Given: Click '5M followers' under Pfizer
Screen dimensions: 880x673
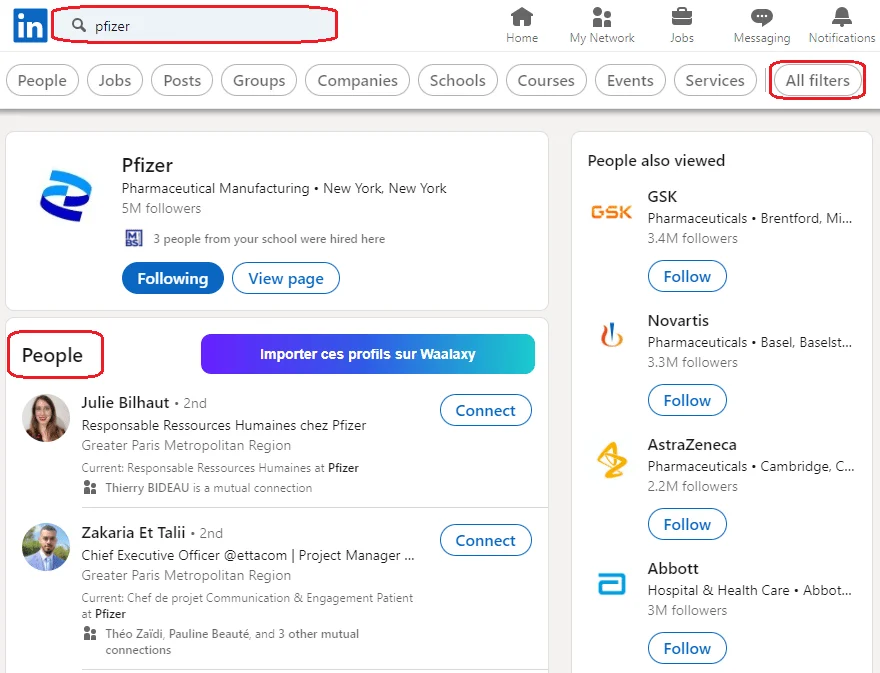Looking at the screenshot, I should coord(161,208).
